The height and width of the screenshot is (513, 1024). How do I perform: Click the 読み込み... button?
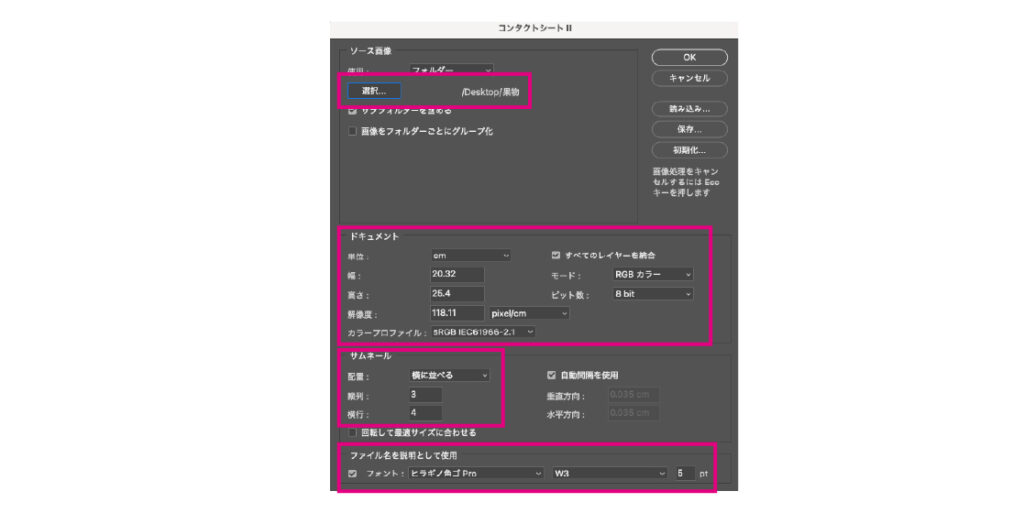689,108
